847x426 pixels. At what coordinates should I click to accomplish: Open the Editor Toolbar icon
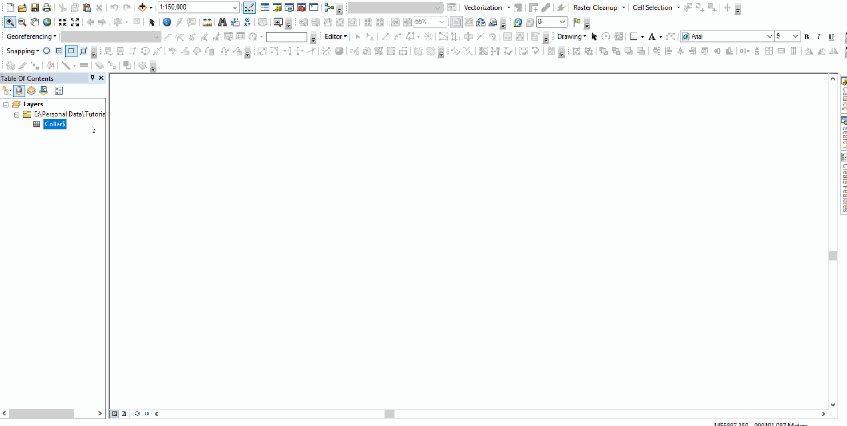[250, 8]
